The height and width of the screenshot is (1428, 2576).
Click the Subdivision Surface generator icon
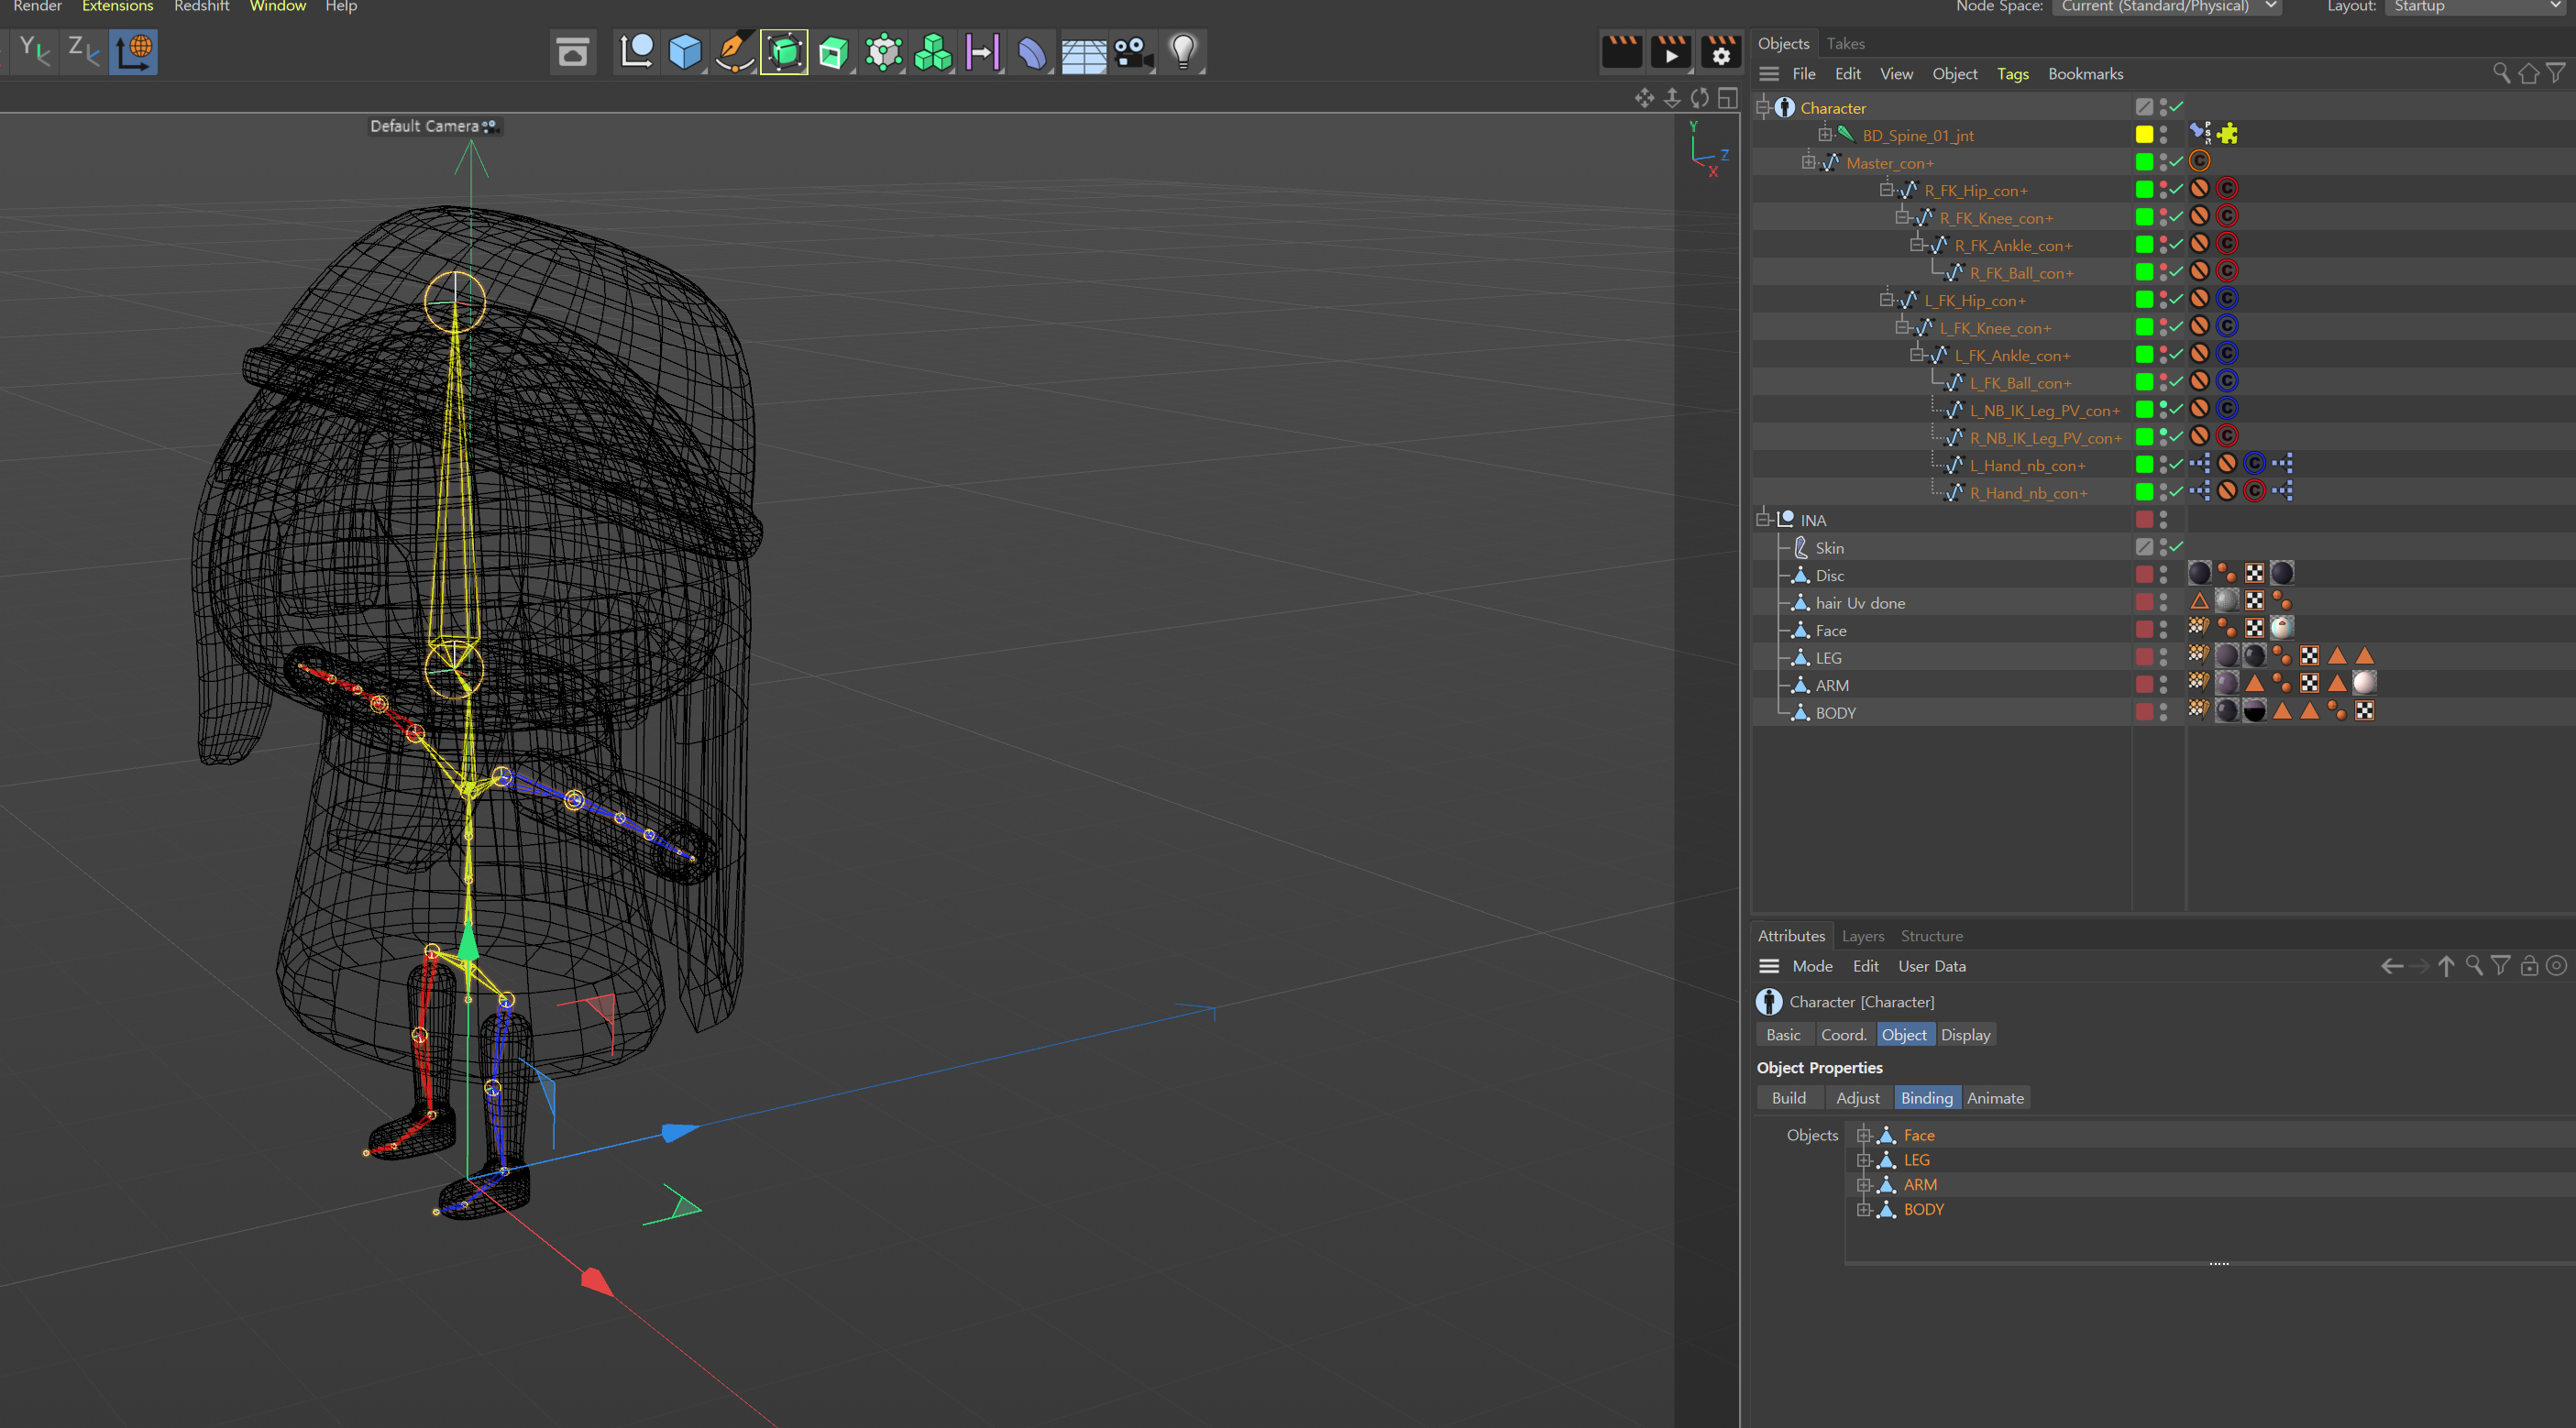pyautogui.click(x=785, y=52)
